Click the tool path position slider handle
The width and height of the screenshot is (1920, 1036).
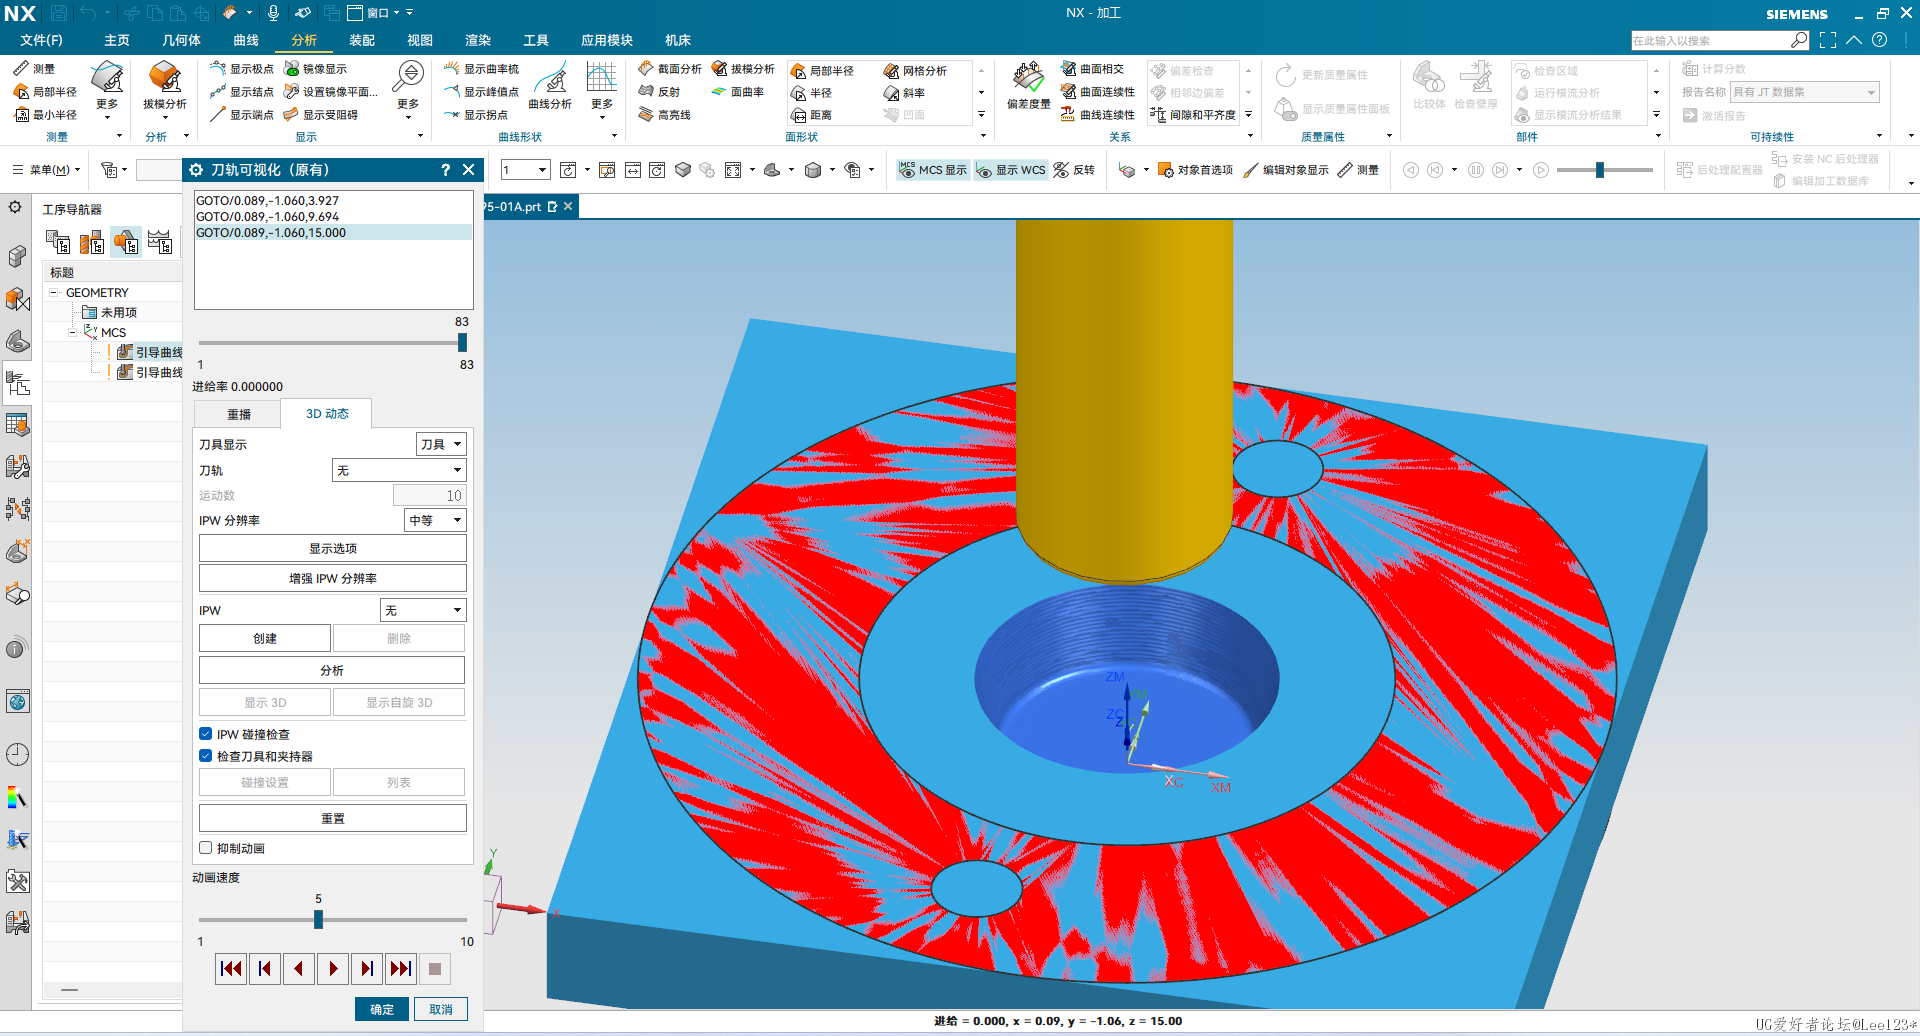coord(462,342)
